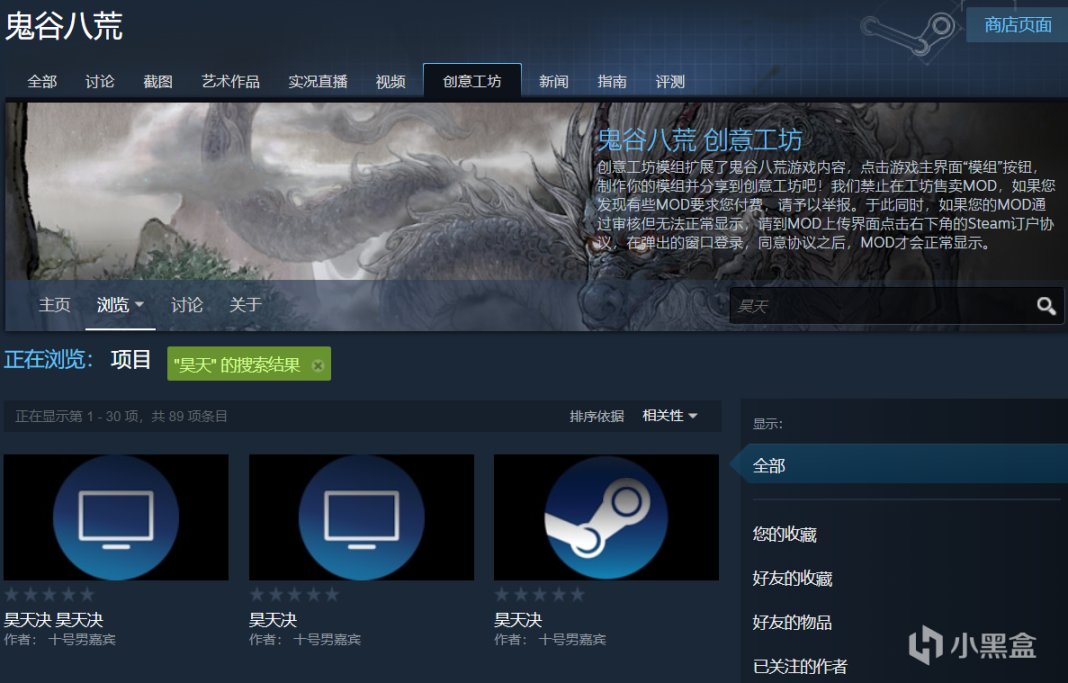Click the 正在显示第 1 - 30 项 count text
The width and height of the screenshot is (1068, 683).
point(121,416)
